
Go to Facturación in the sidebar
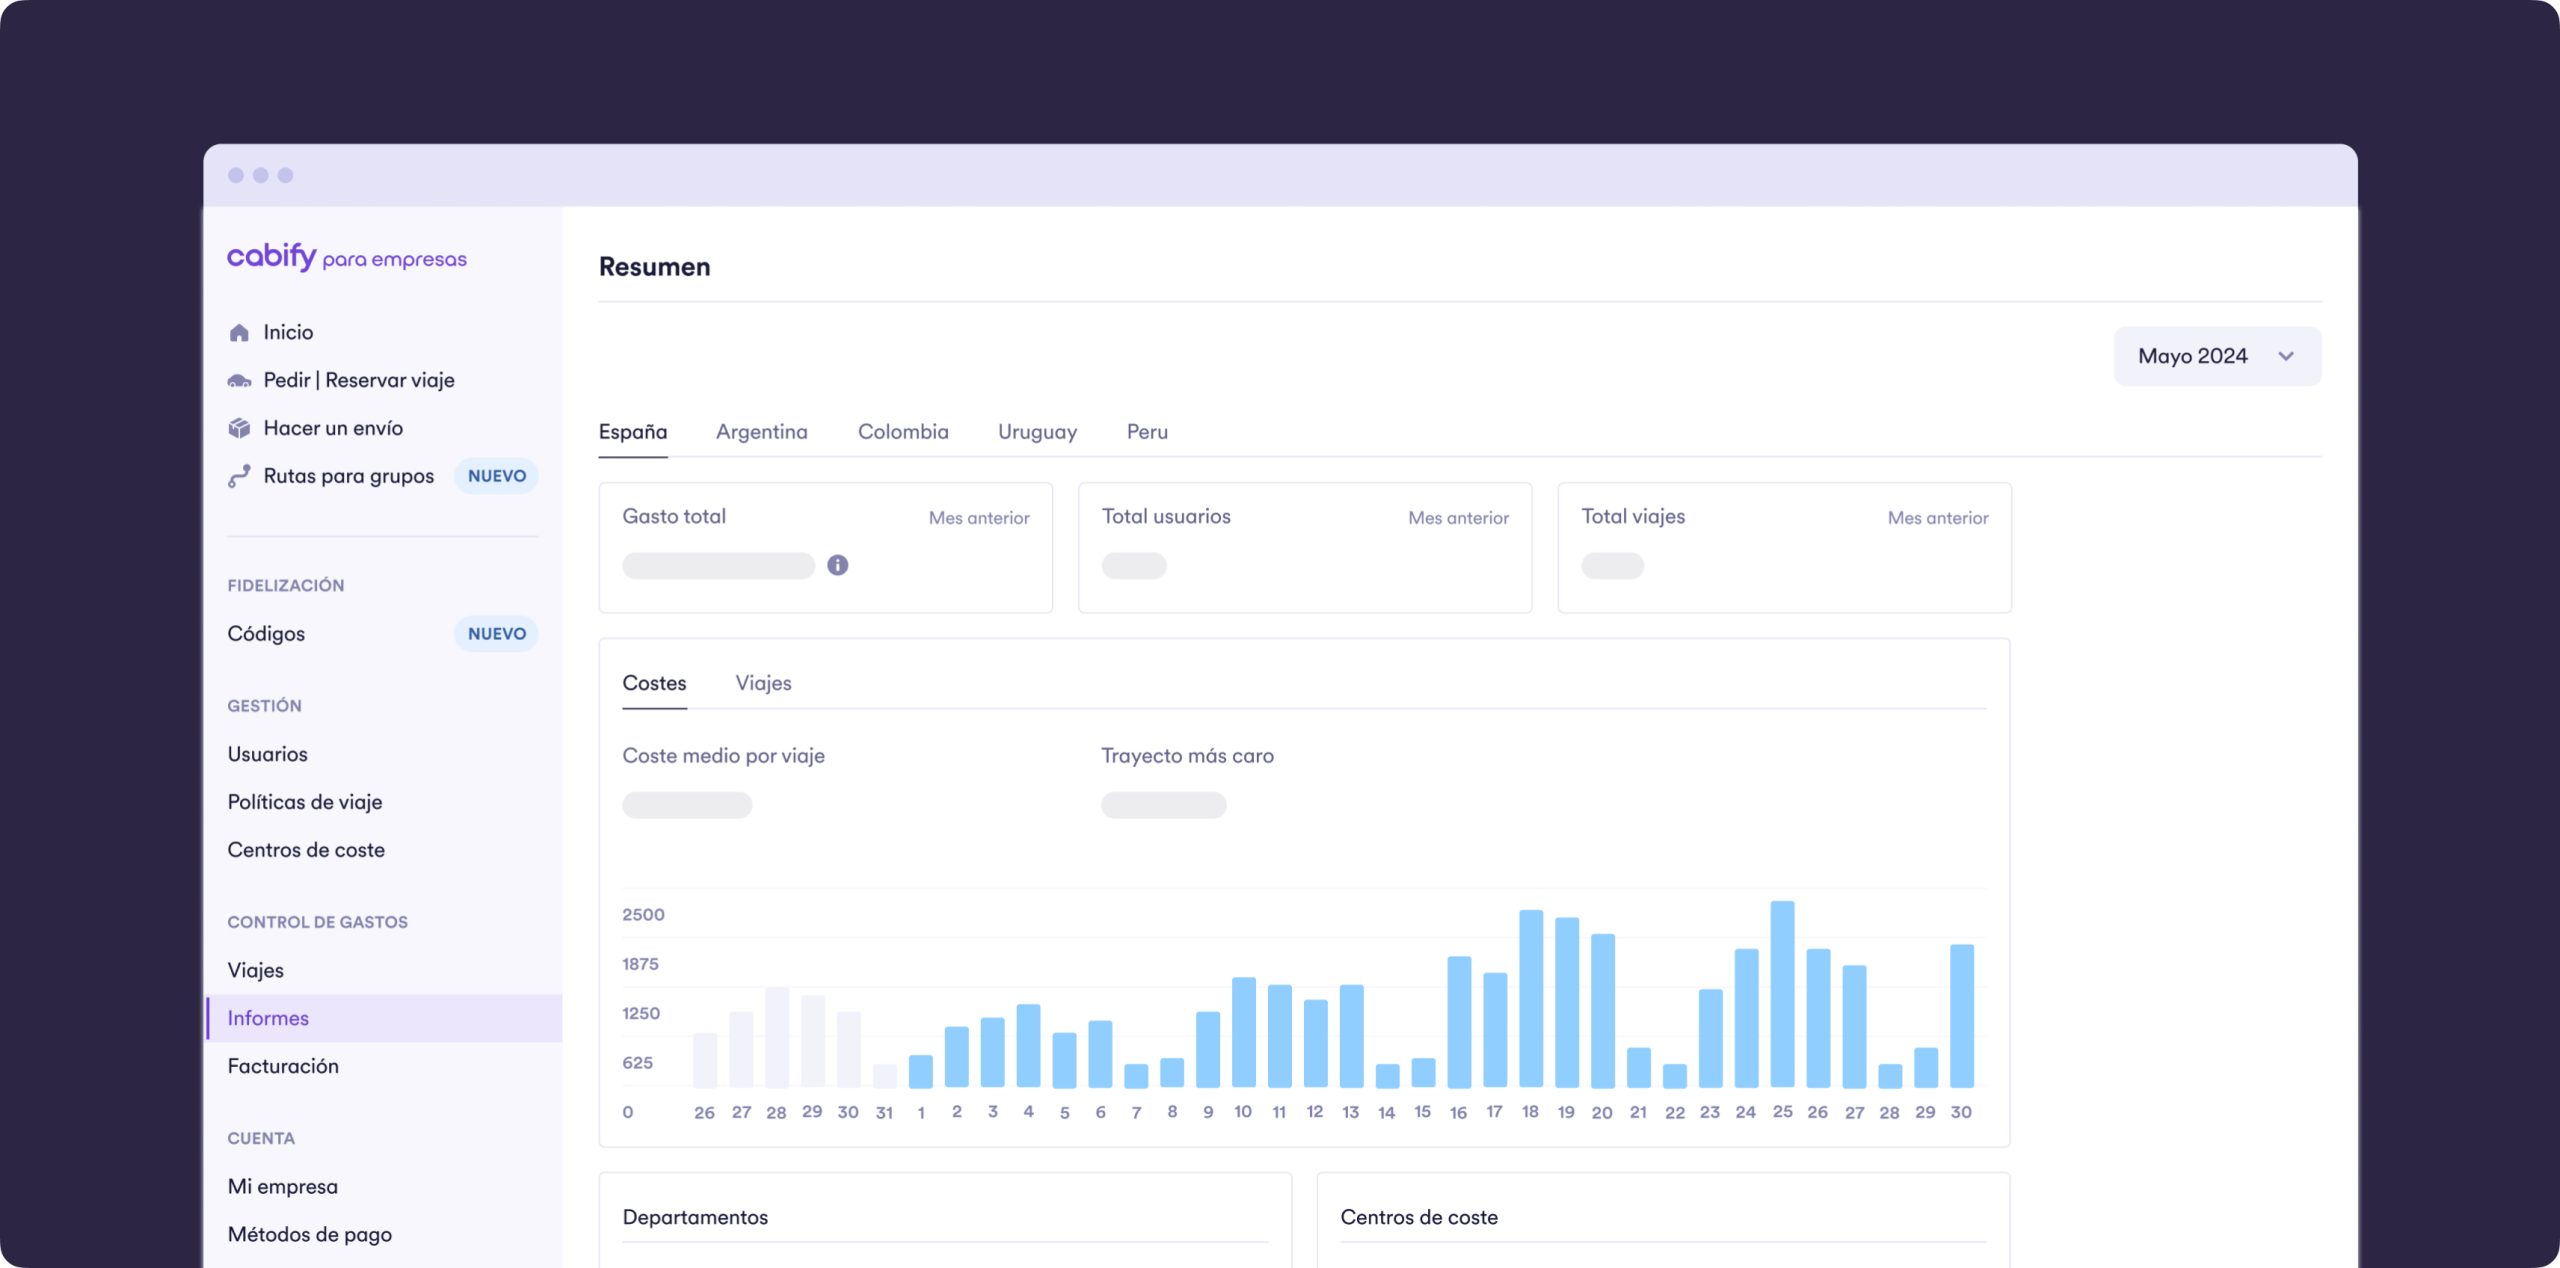pyautogui.click(x=283, y=1066)
